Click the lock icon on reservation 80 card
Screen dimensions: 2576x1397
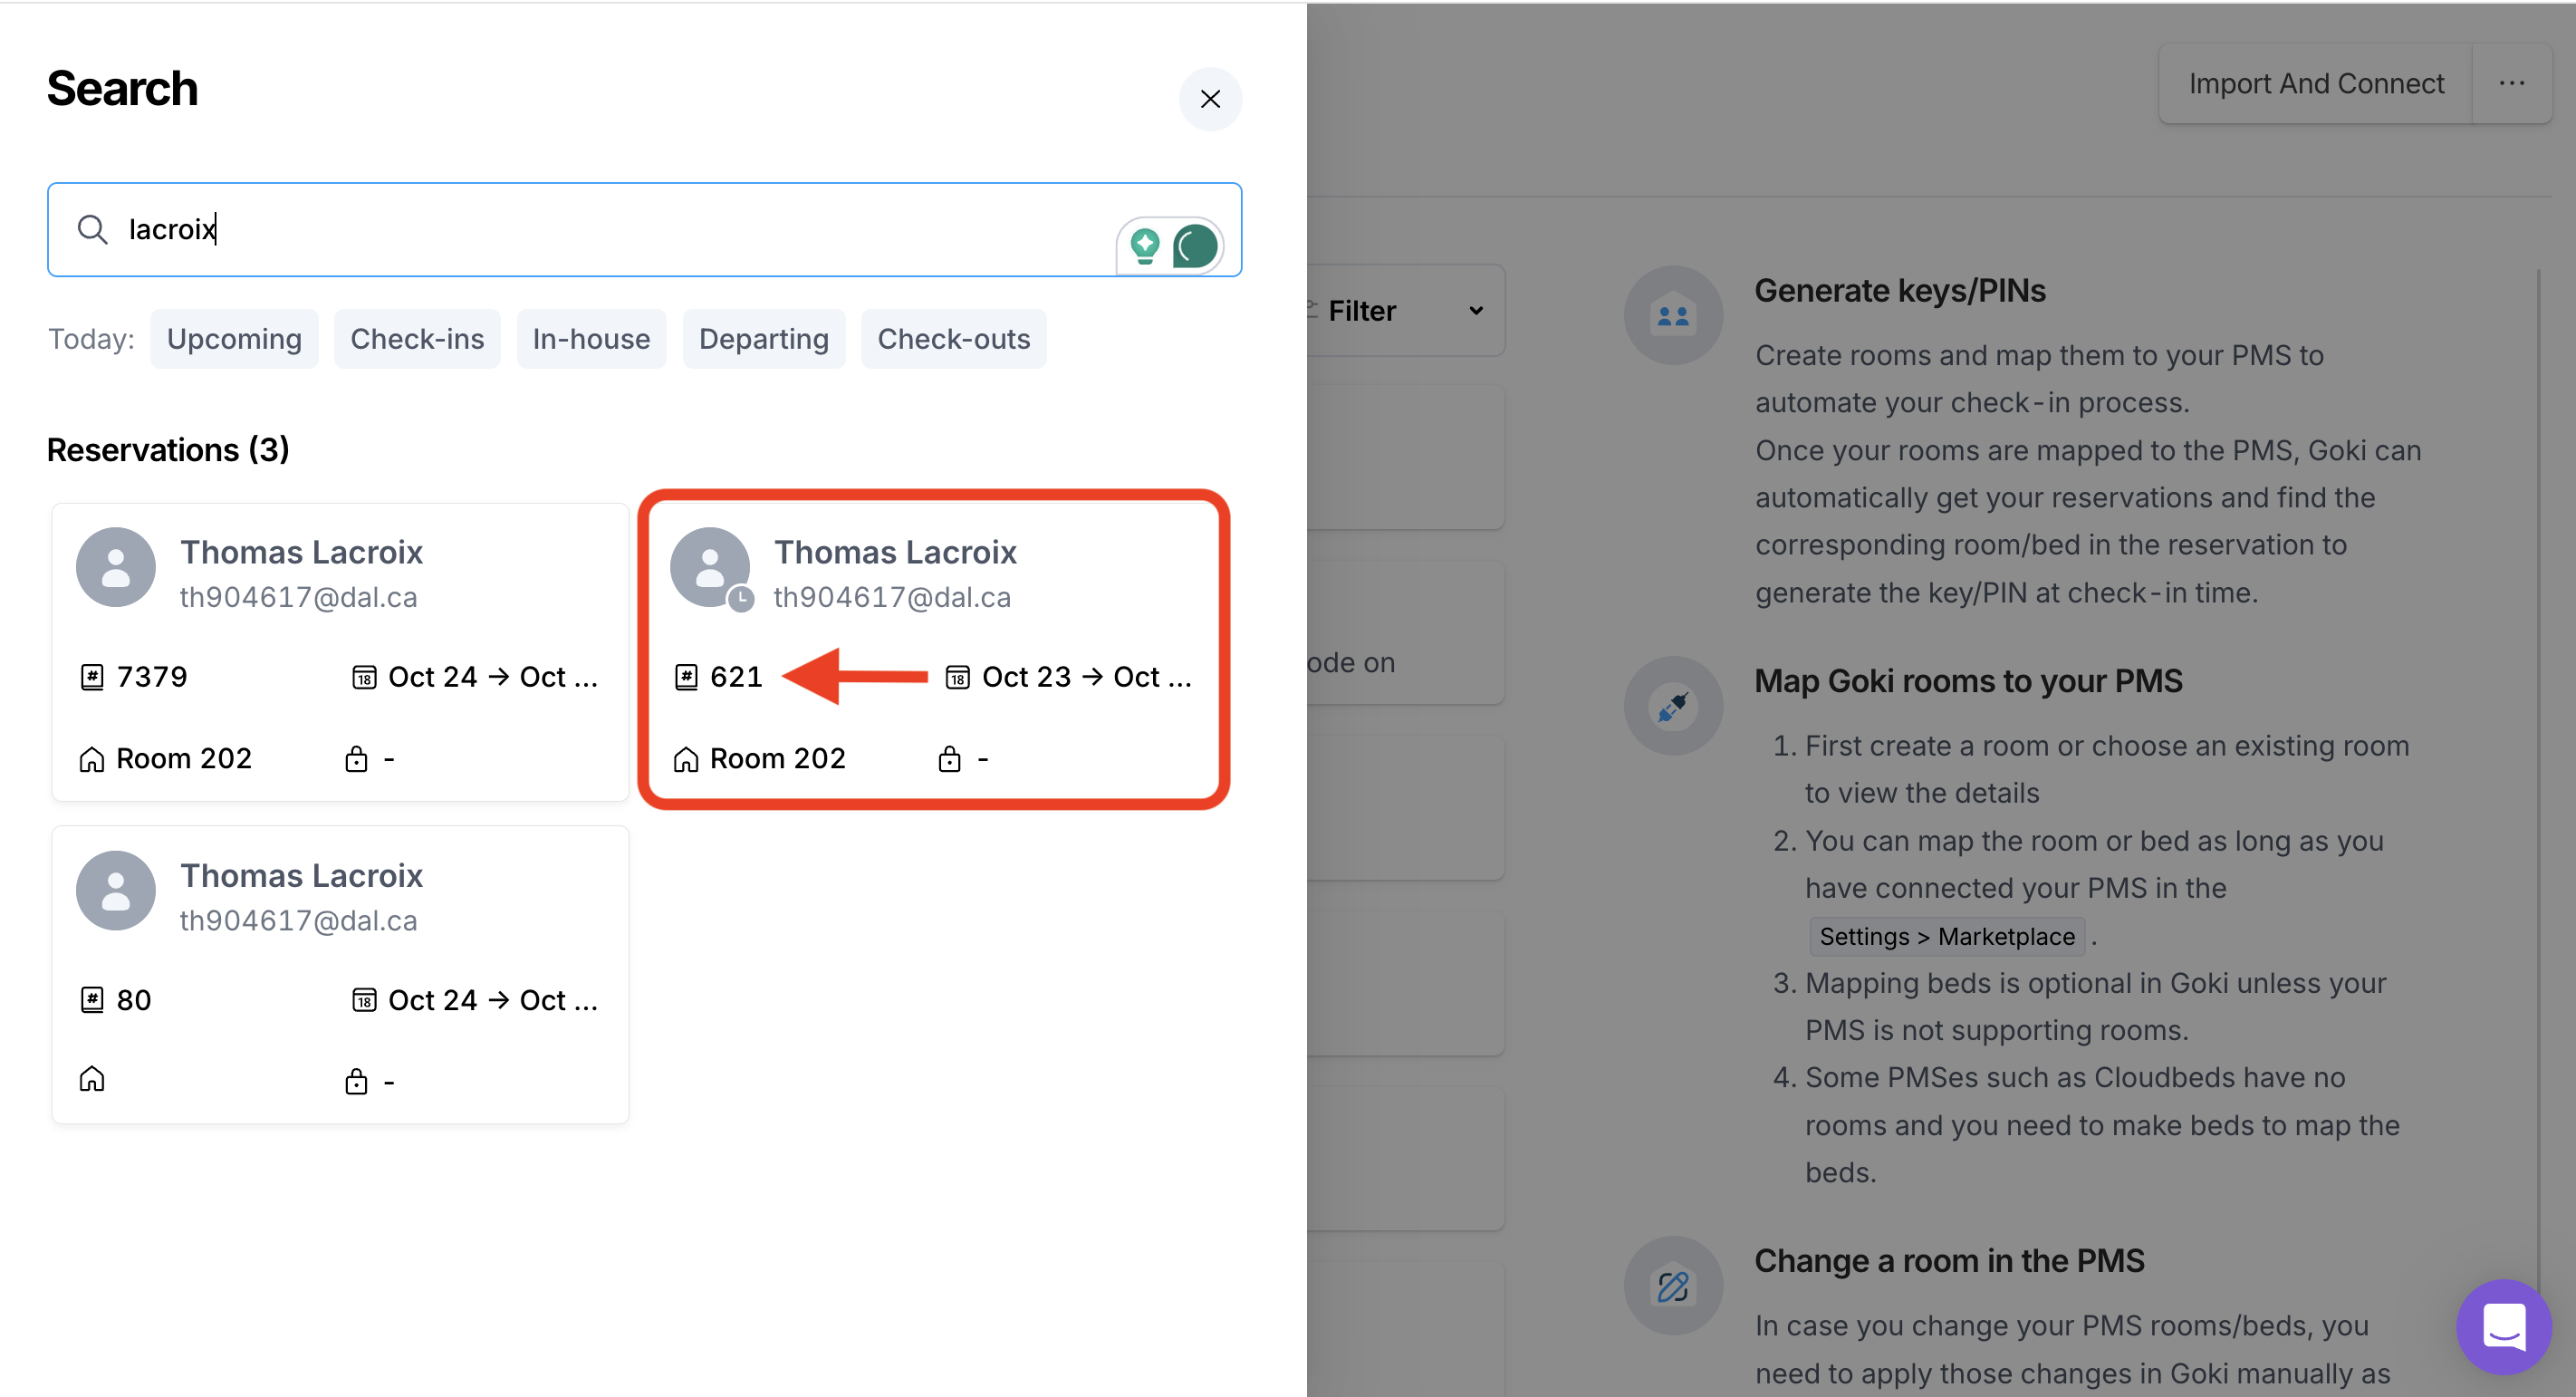(x=356, y=1081)
